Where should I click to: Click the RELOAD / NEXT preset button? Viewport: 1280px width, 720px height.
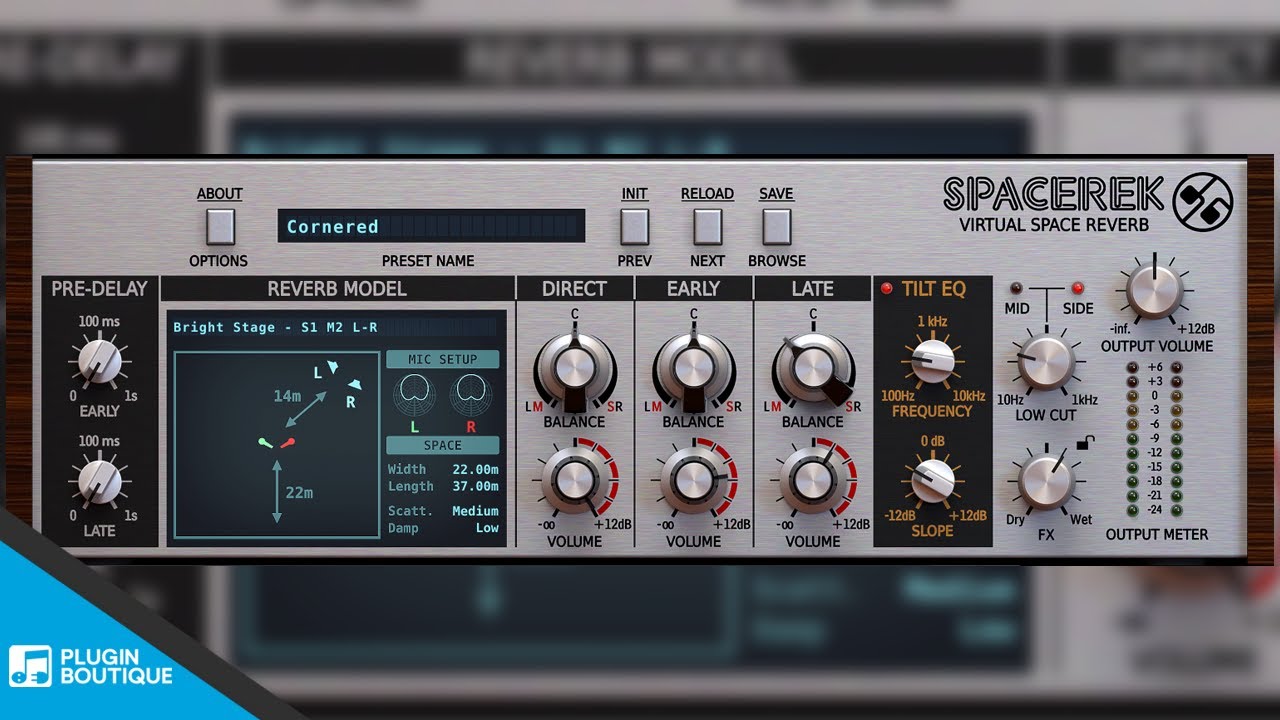click(x=707, y=227)
